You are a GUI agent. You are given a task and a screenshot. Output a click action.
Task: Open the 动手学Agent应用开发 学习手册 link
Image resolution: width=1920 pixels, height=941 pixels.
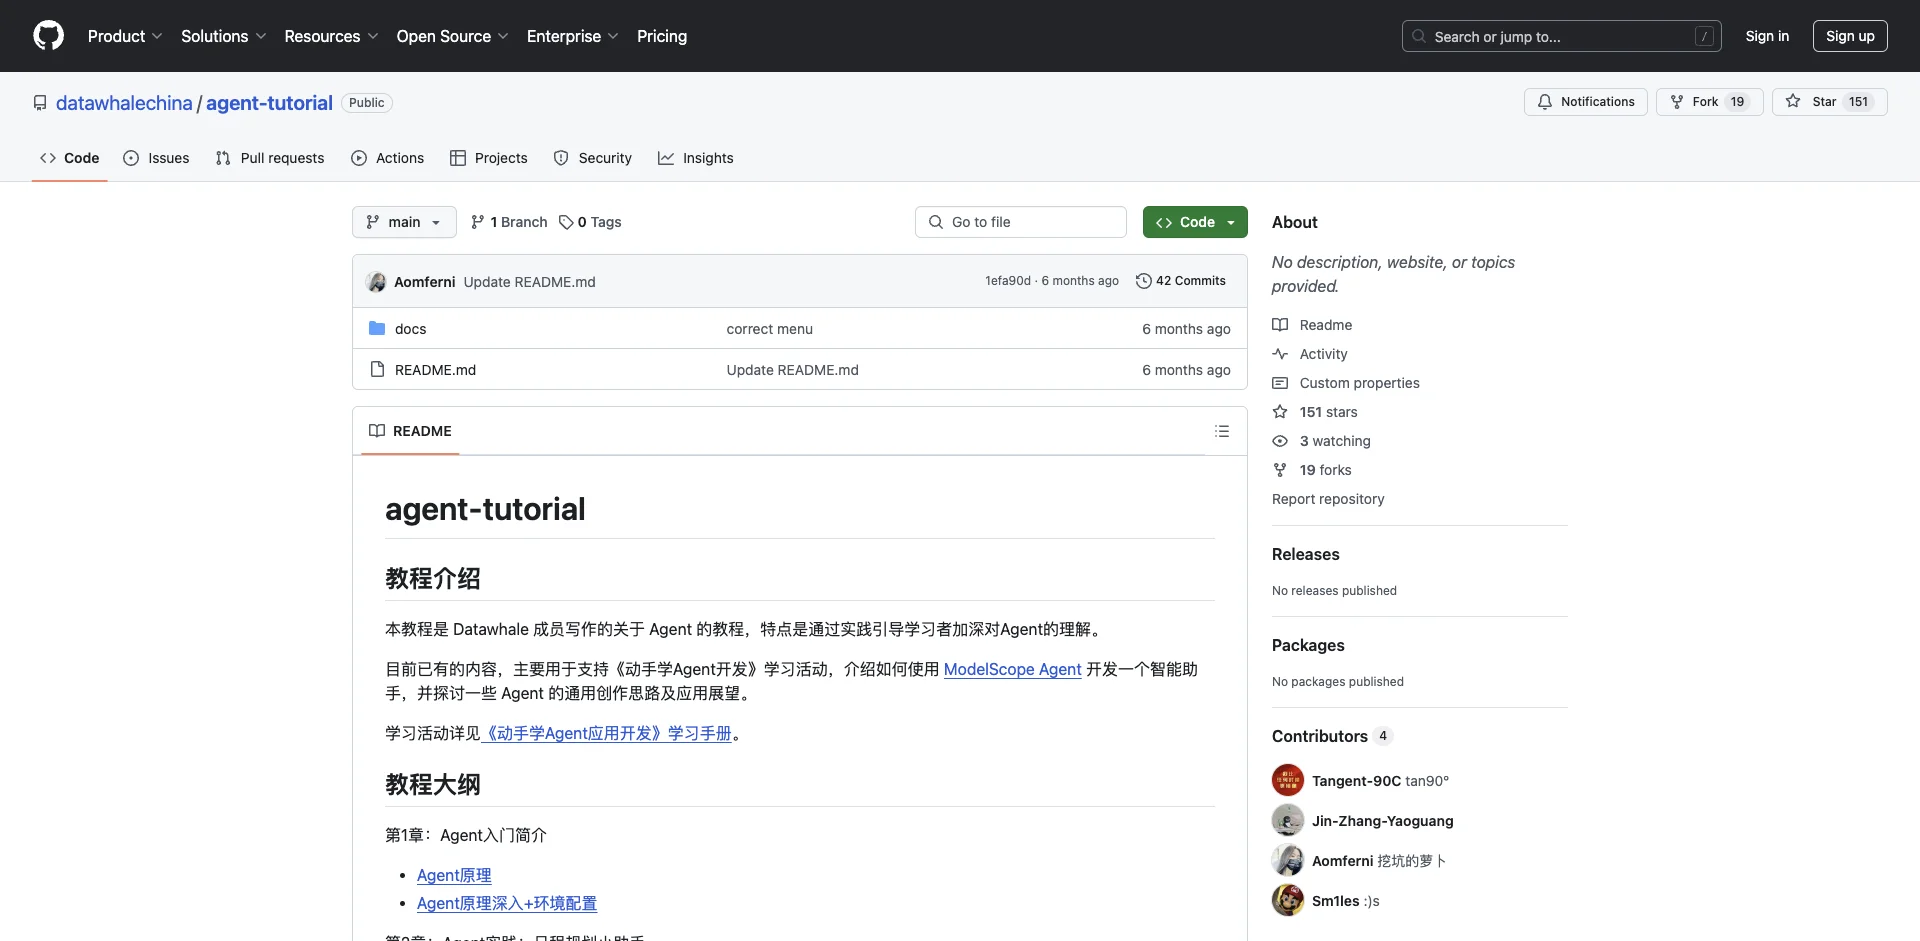tap(607, 733)
